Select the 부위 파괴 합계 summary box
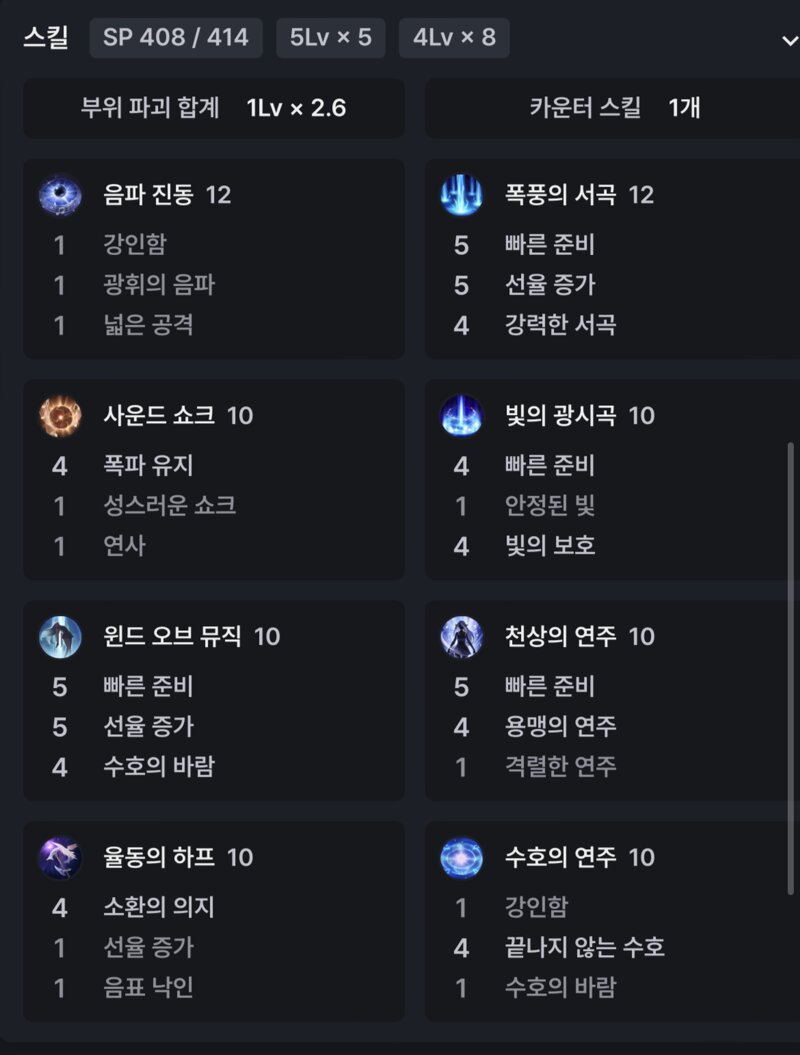Viewport: 800px width, 1055px height. (214, 108)
